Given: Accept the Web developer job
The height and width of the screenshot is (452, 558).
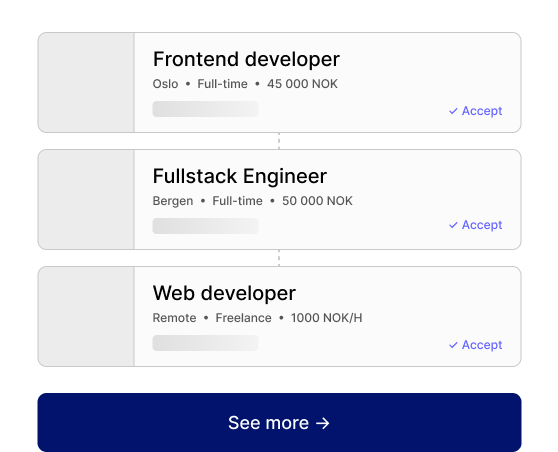Looking at the screenshot, I should (x=475, y=345).
